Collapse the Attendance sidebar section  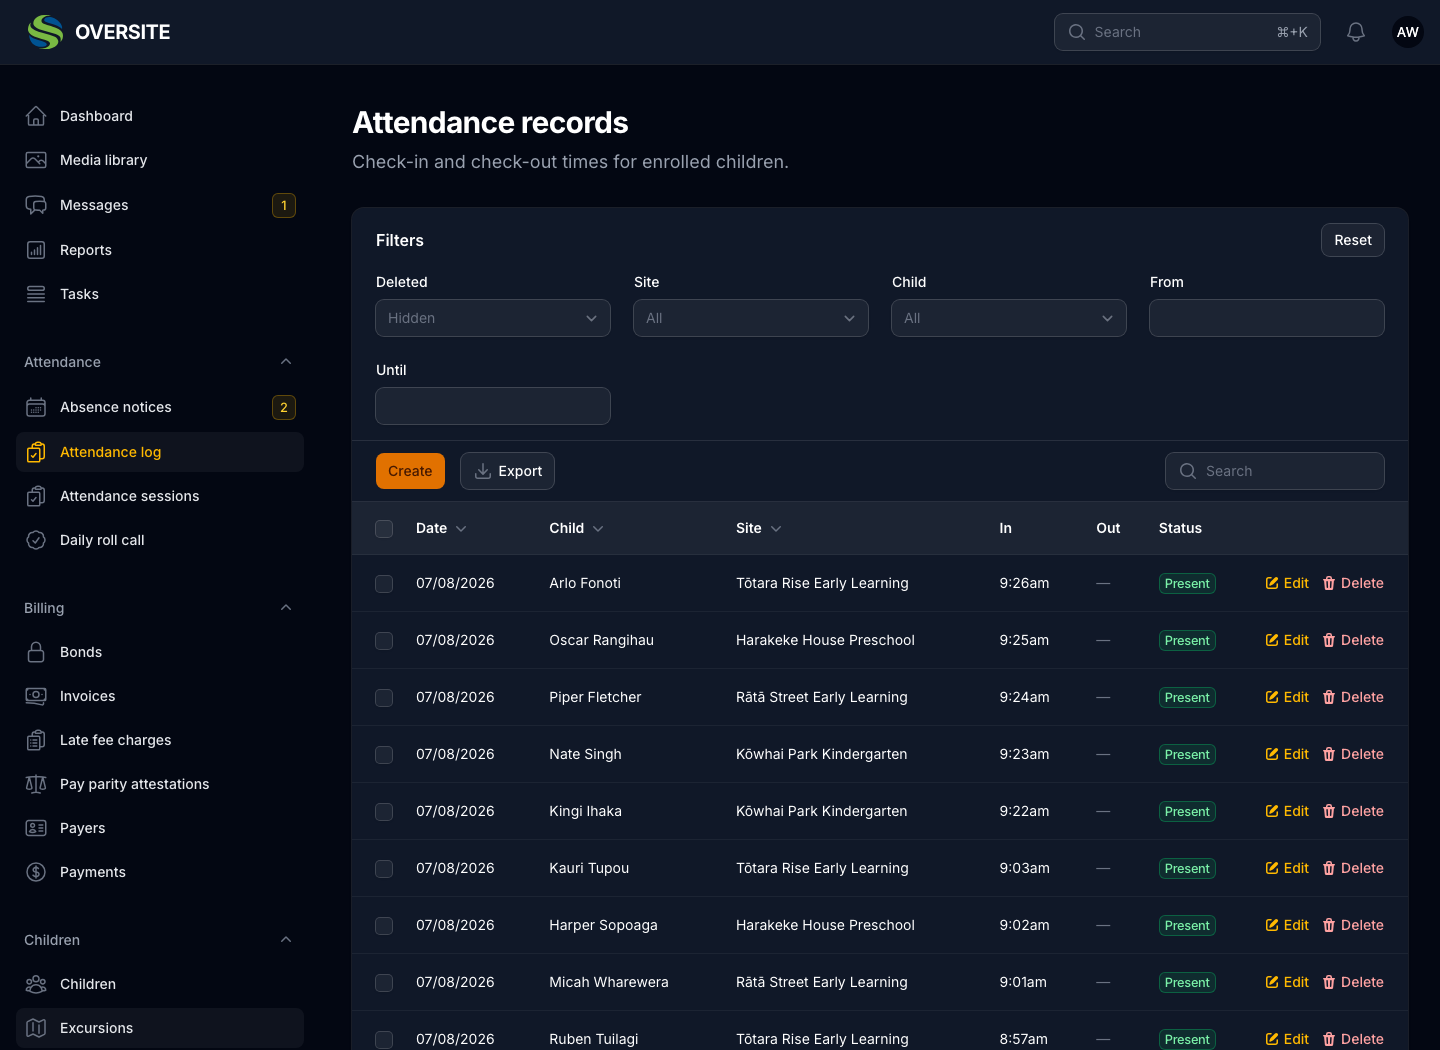coord(286,362)
